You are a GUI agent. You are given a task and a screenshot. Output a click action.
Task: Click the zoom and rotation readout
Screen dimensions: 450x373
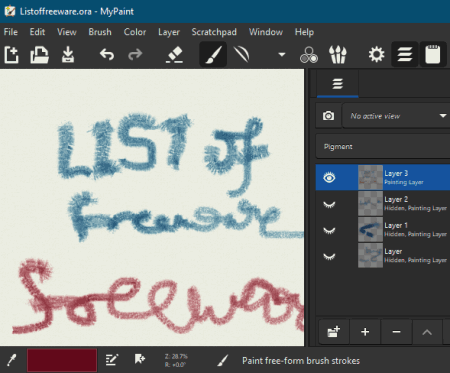(176, 361)
